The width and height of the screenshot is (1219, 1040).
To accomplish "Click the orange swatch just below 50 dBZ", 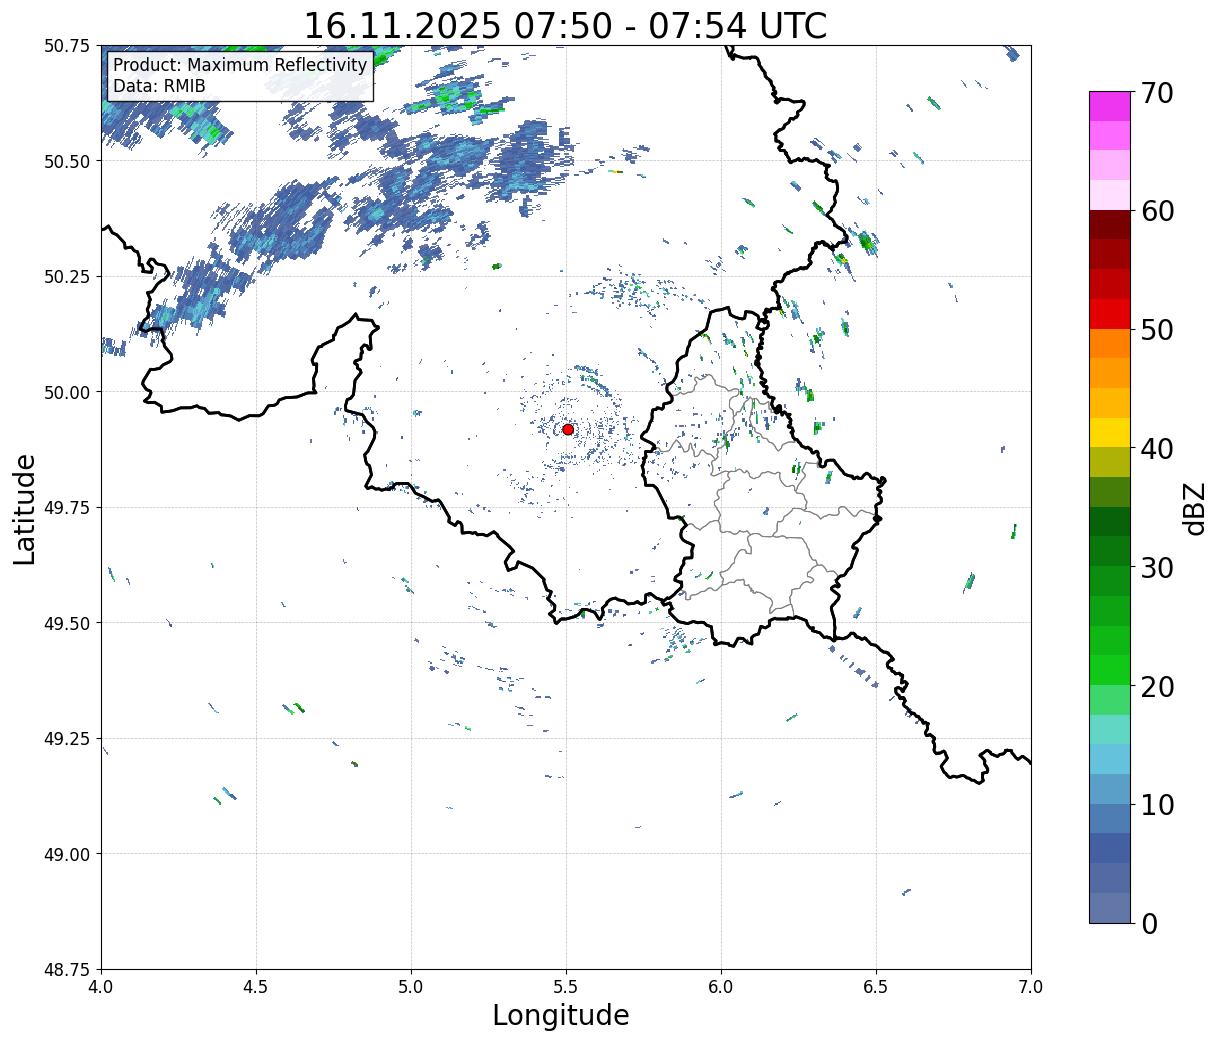I will (x=1110, y=344).
